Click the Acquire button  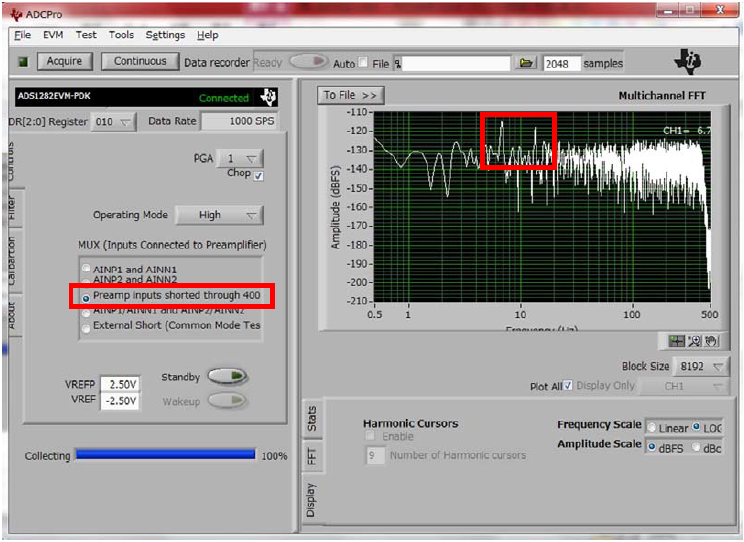(64, 61)
